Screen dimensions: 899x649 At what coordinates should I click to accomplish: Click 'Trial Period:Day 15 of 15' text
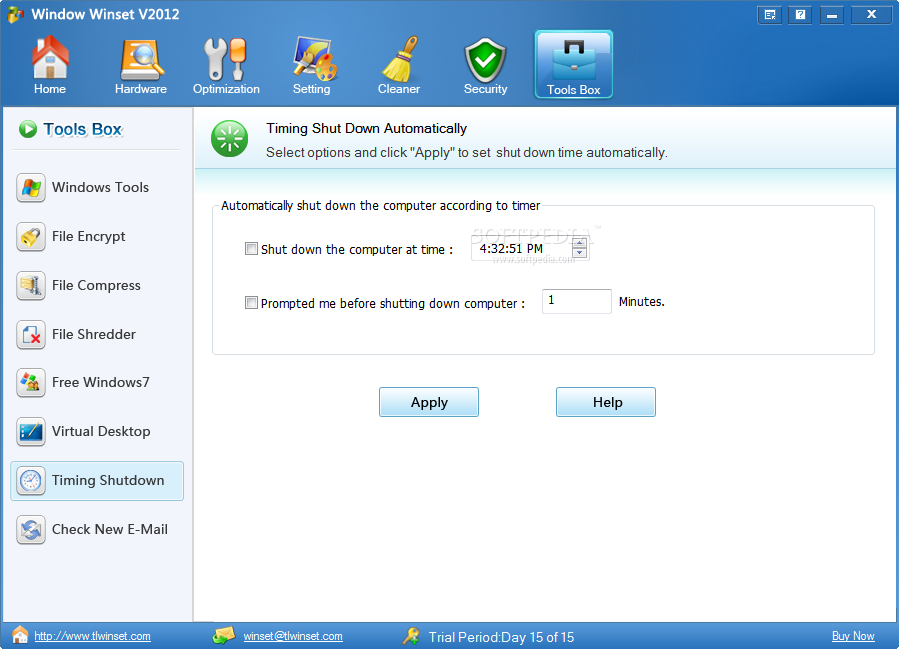tap(501, 637)
